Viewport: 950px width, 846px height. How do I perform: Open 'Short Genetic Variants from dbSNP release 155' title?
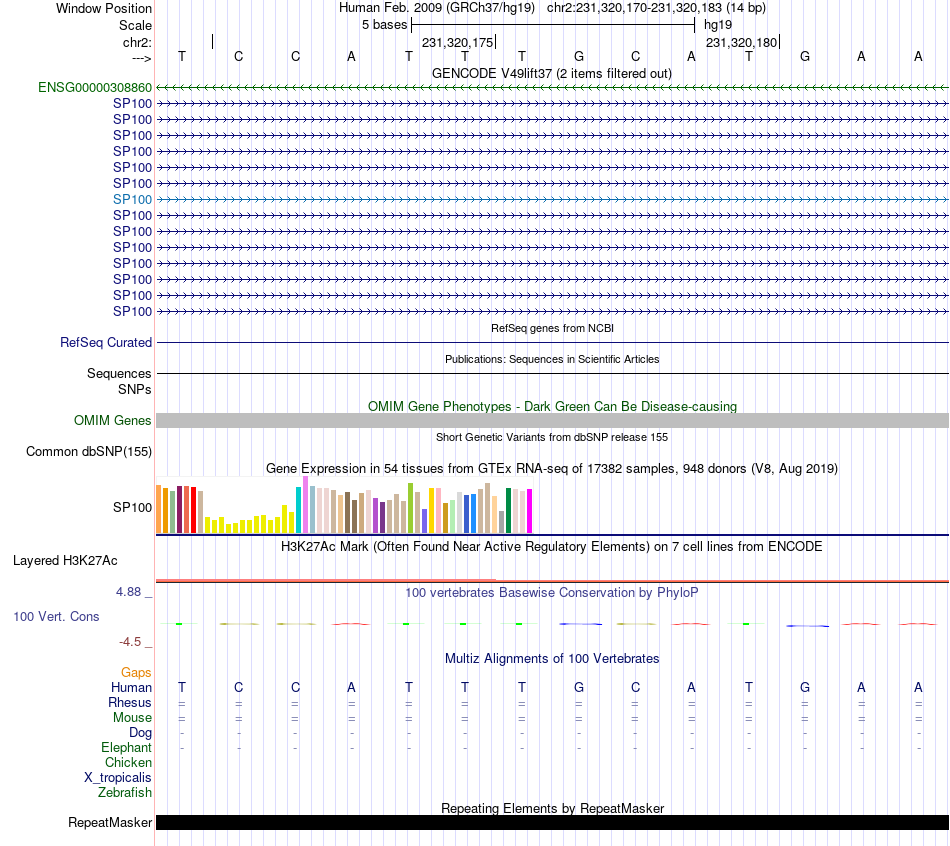pos(552,437)
